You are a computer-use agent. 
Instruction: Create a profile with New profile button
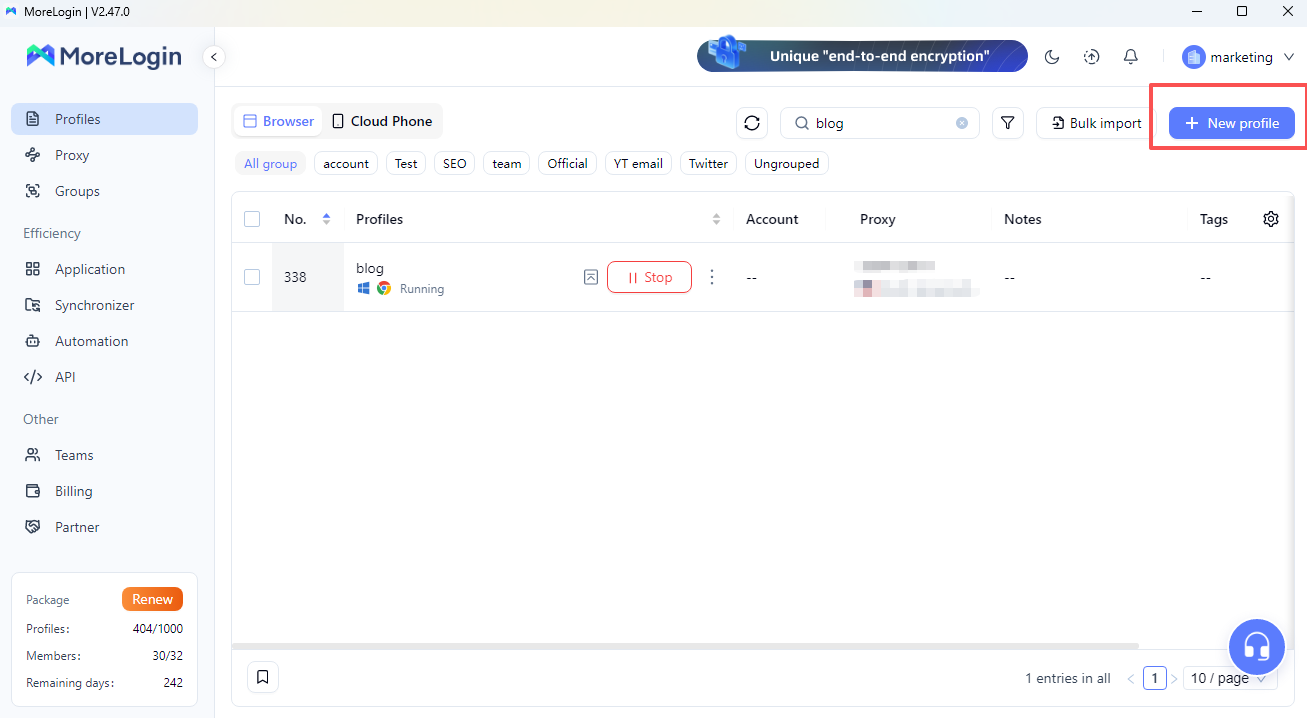point(1231,123)
